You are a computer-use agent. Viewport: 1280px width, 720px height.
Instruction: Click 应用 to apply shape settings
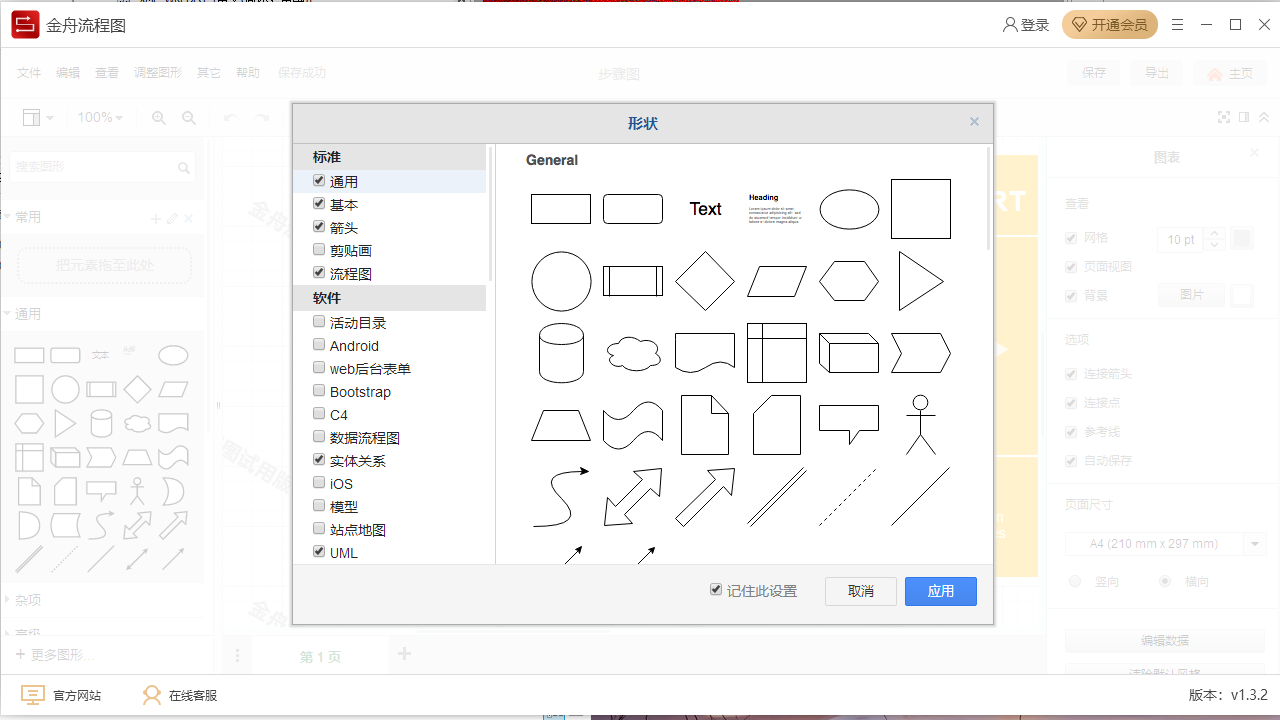[940, 591]
